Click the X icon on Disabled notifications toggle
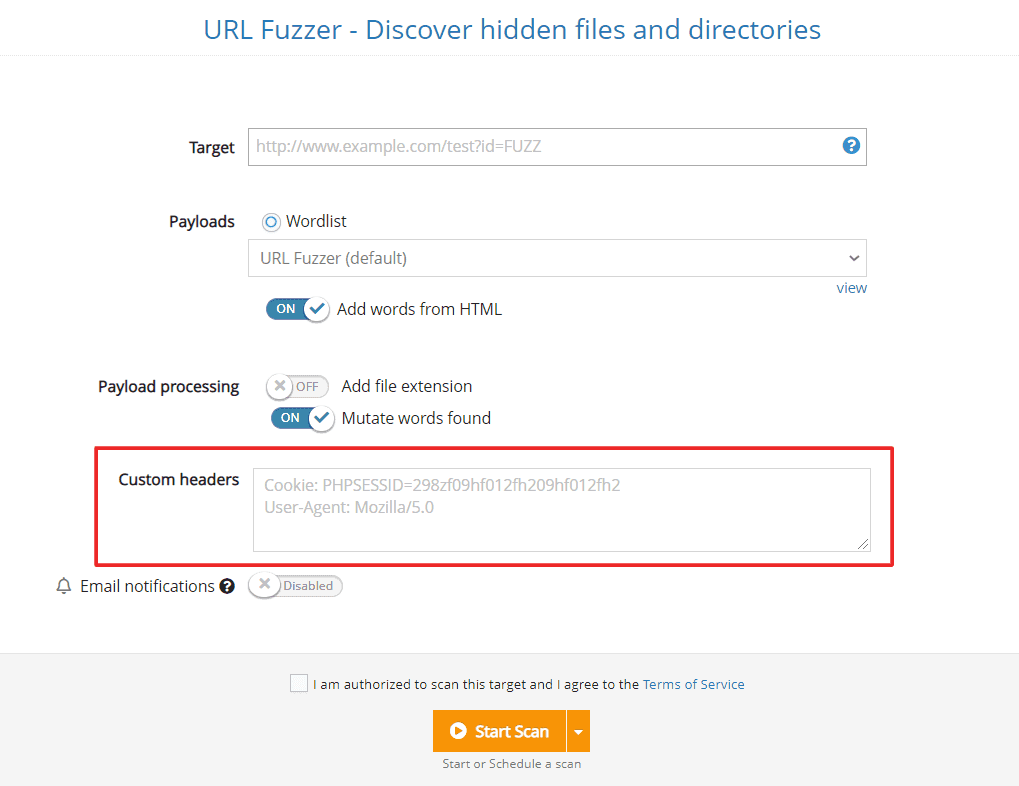The image size is (1019, 786). pos(264,585)
